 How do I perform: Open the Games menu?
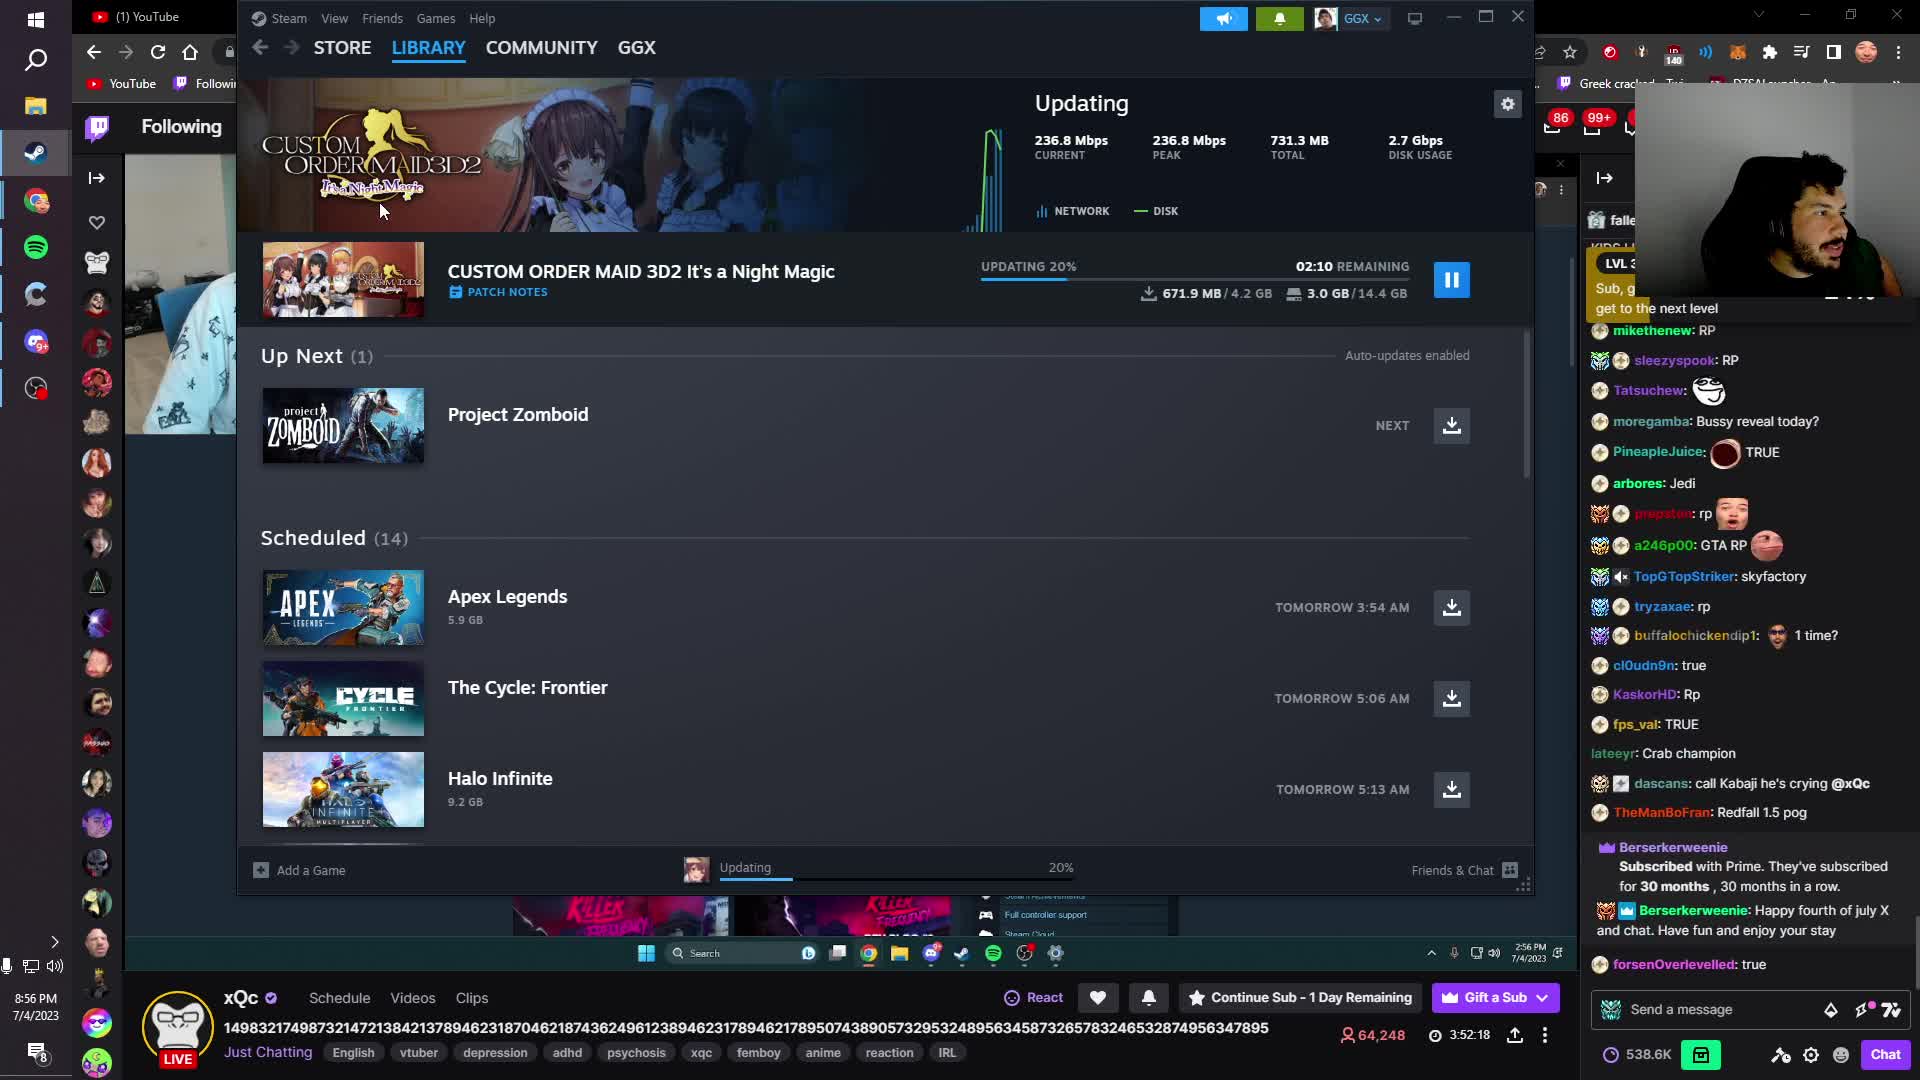click(435, 18)
